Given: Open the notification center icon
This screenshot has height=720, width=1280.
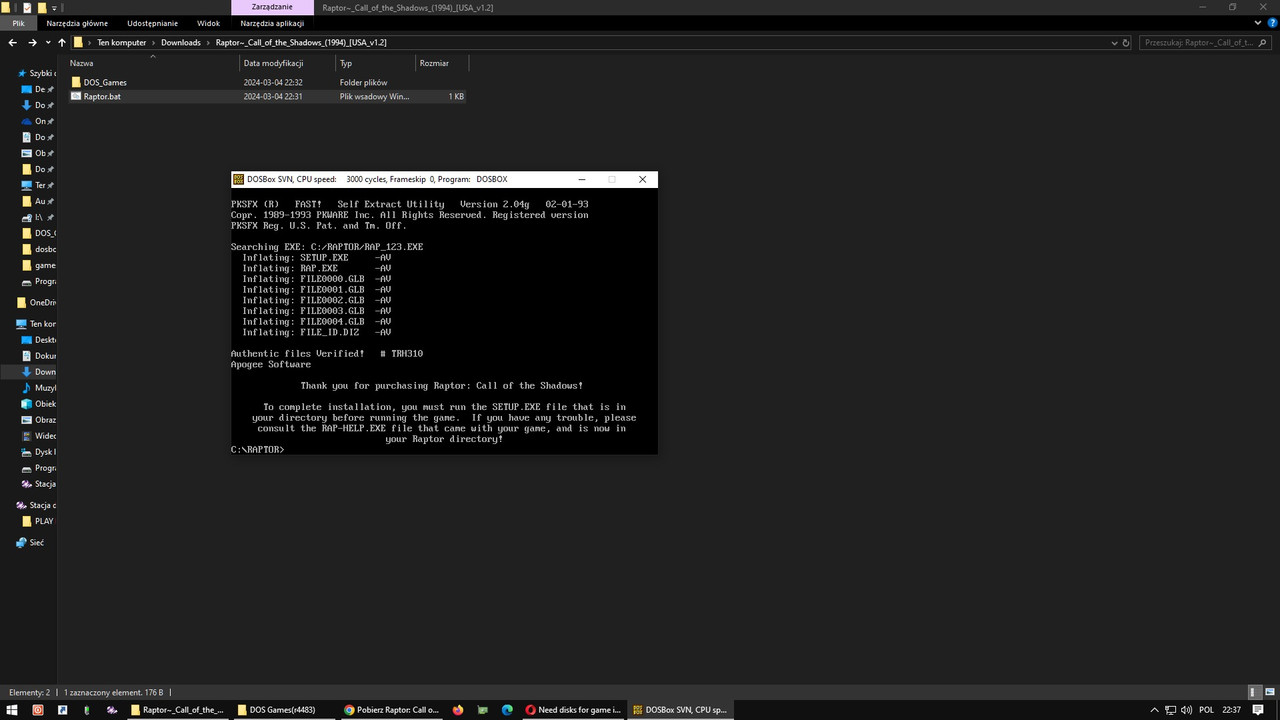Looking at the screenshot, I should [x=1259, y=710].
